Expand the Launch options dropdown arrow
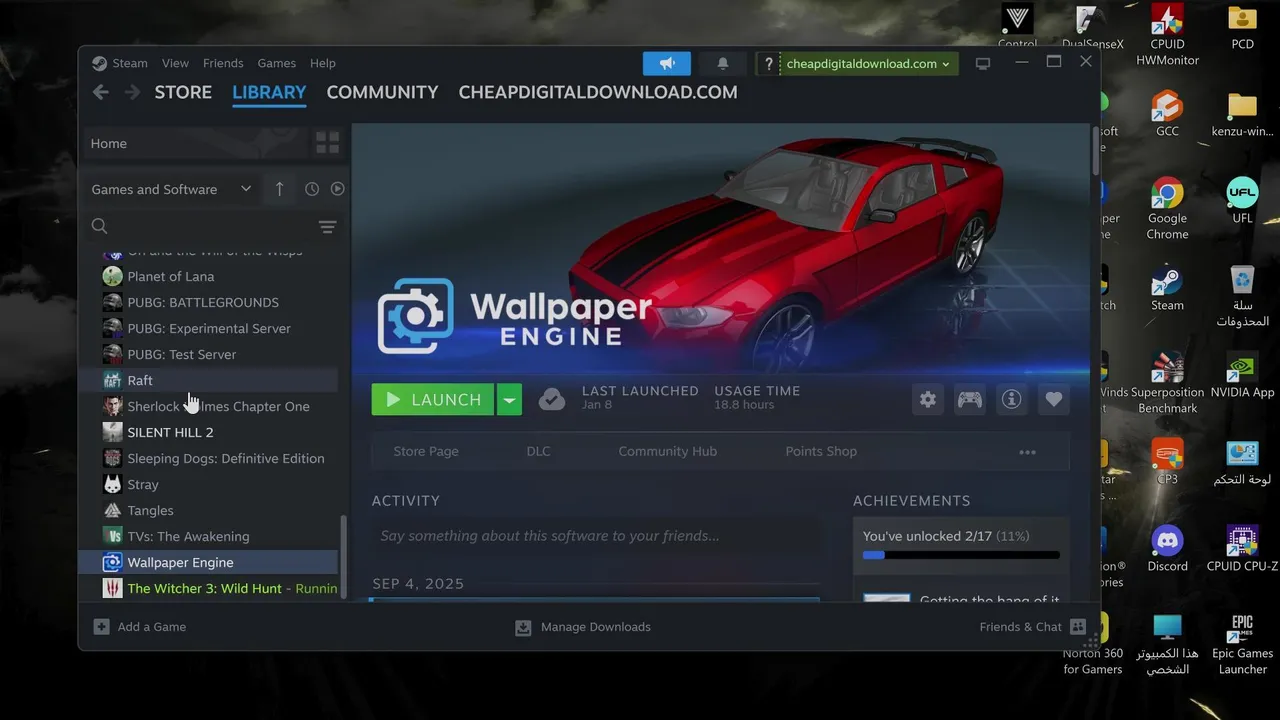This screenshot has width=1280, height=720. [509, 400]
